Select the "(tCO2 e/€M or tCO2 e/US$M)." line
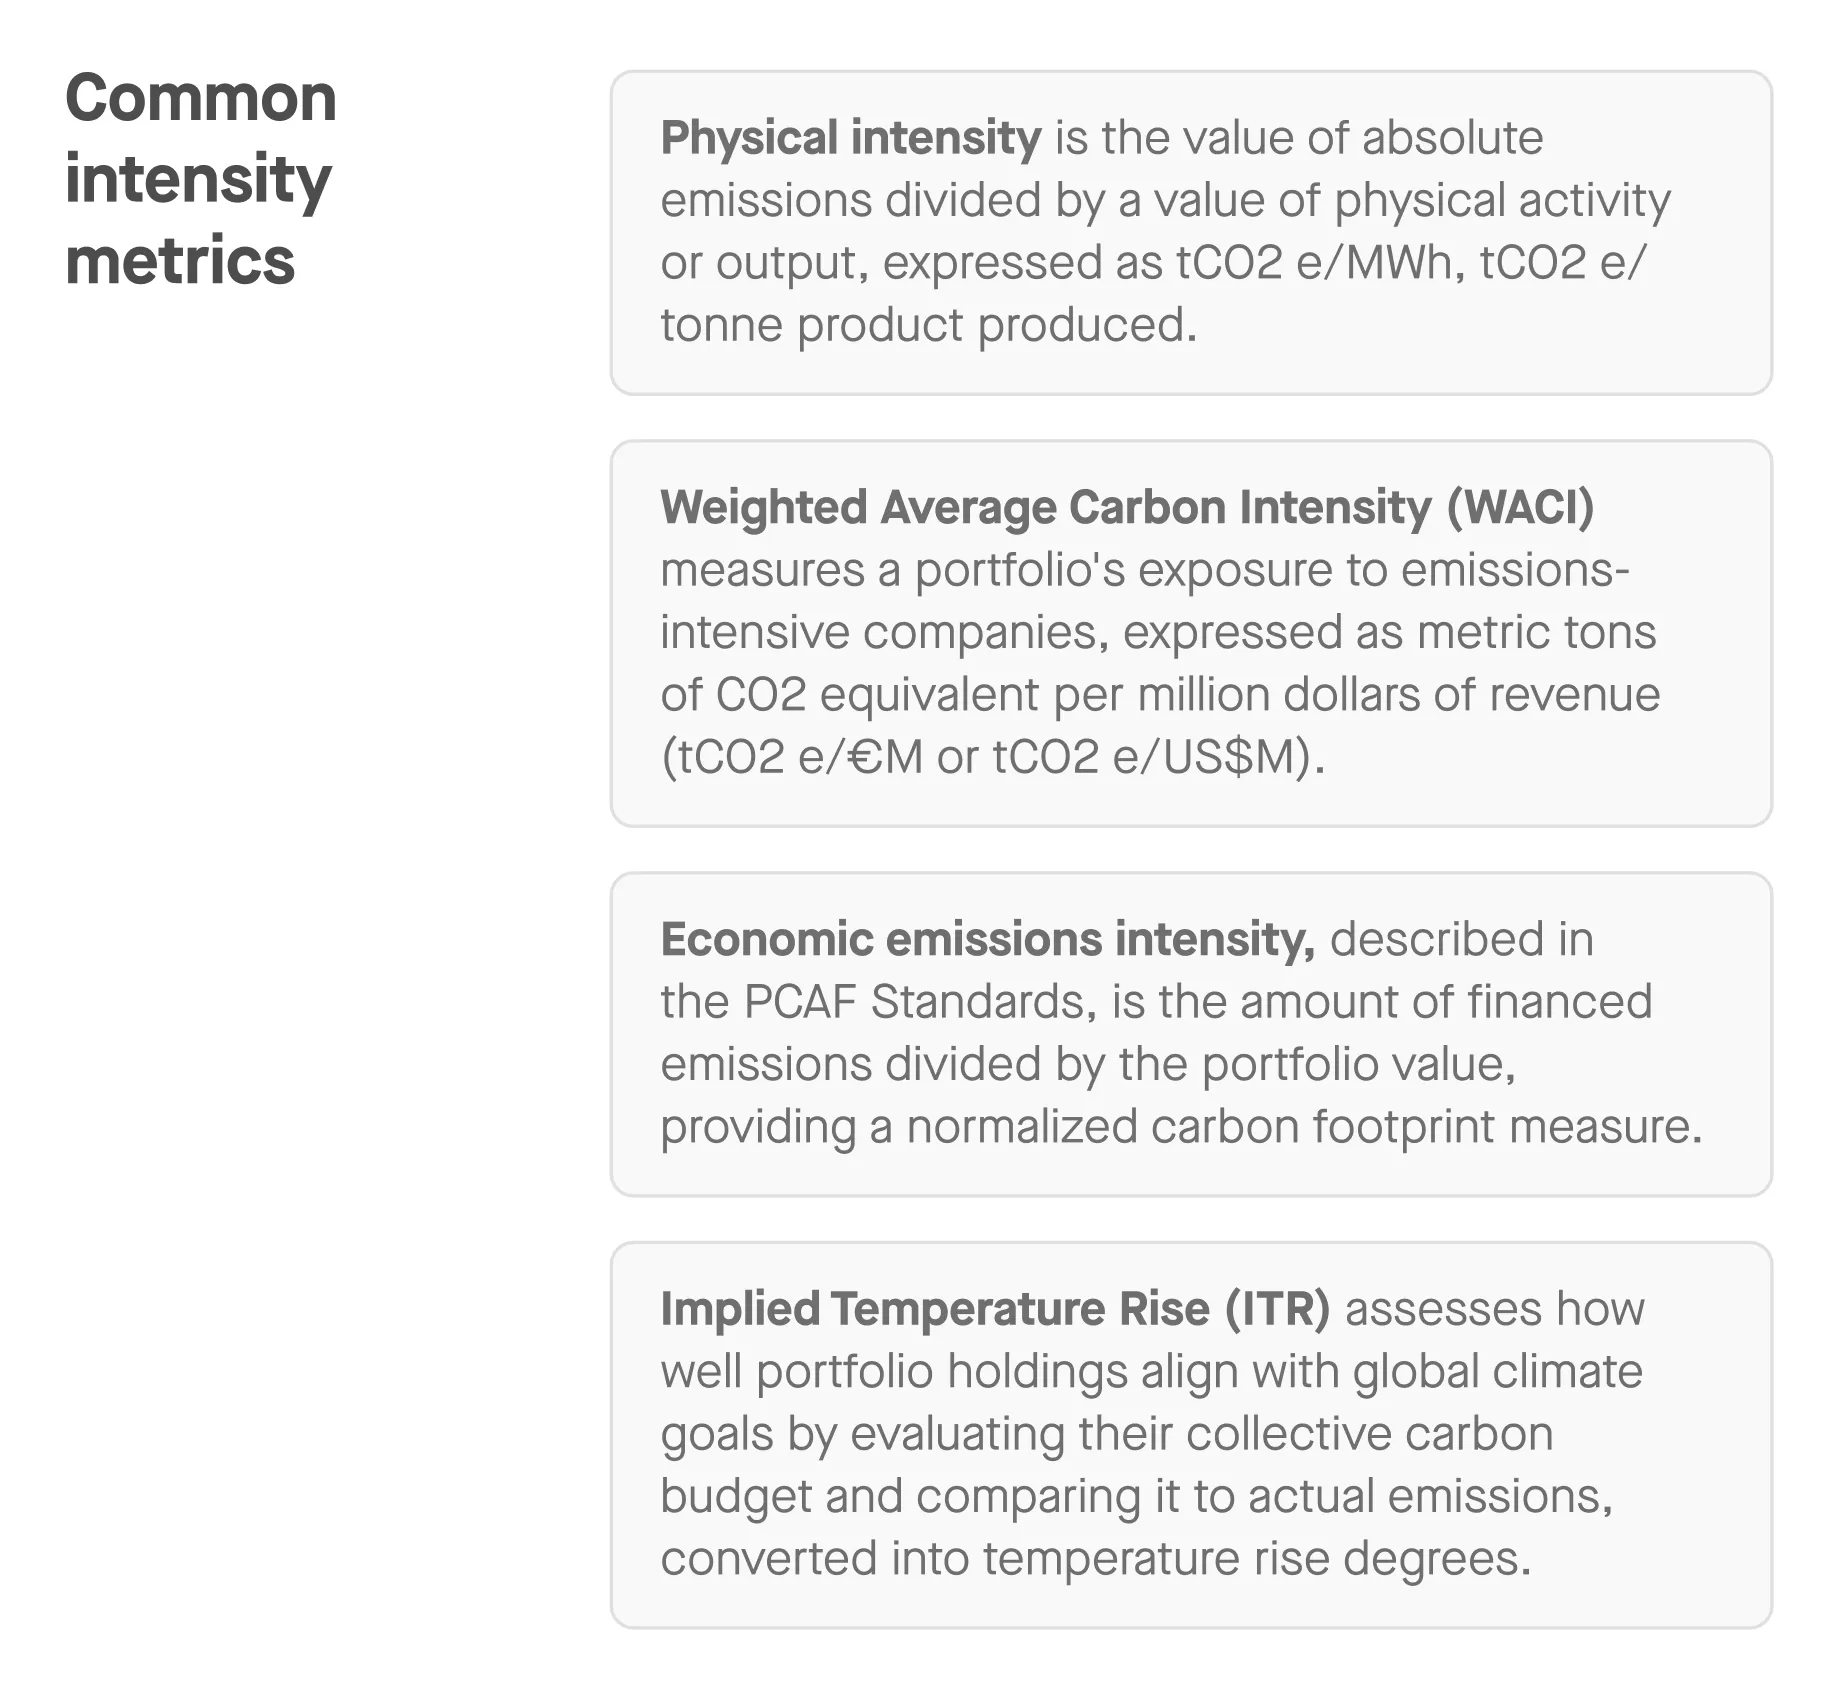Viewport: 1841px width, 1700px height. coord(992,757)
